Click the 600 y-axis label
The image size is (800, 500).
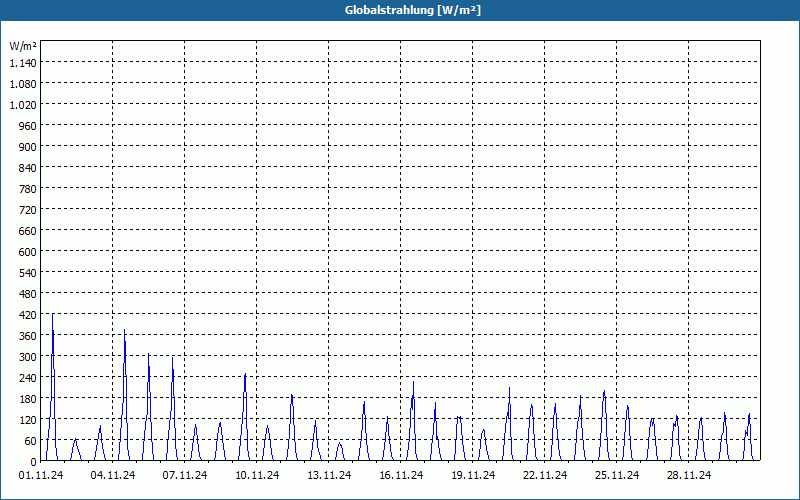pos(28,252)
